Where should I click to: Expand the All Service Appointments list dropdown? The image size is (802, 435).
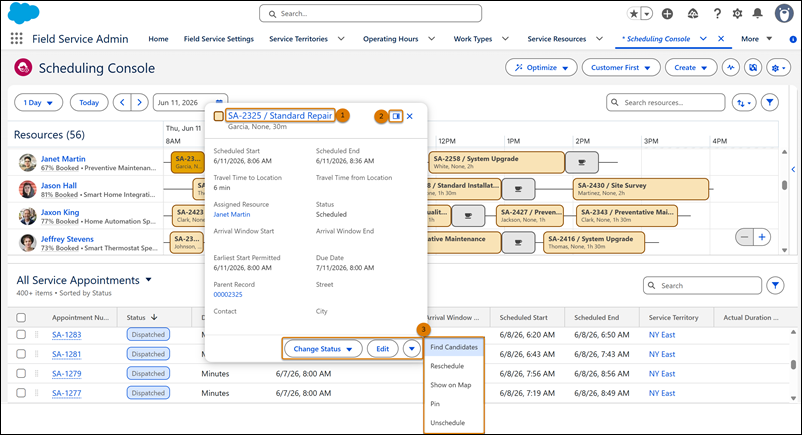pos(148,280)
